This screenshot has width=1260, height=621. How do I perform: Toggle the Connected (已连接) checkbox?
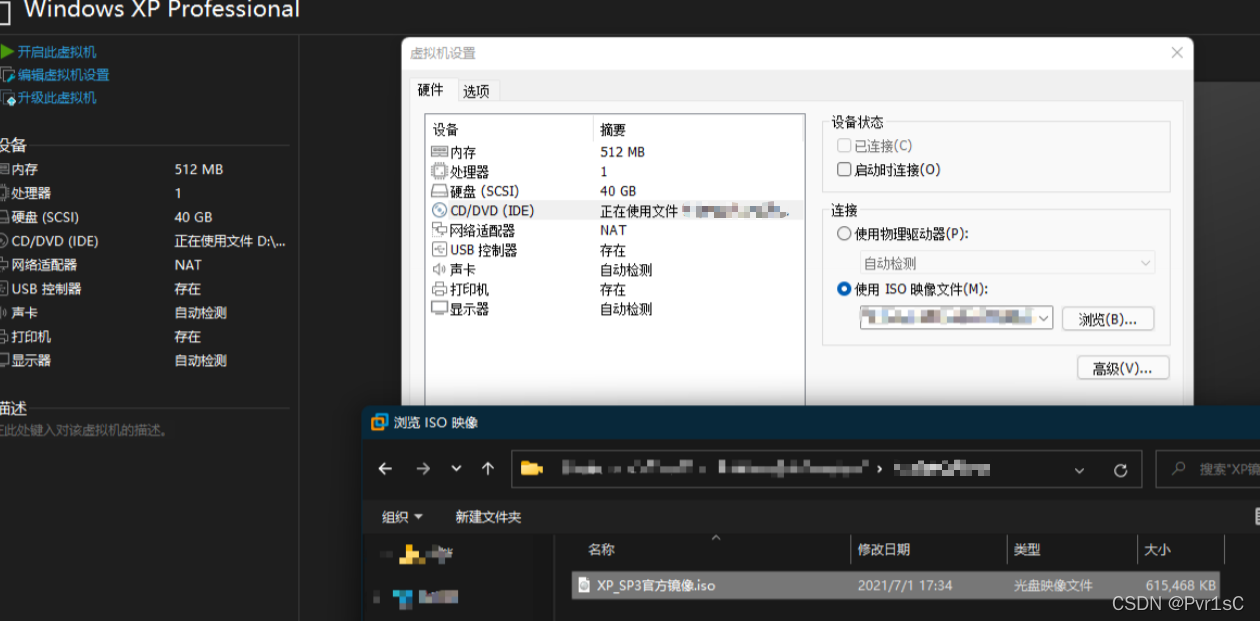[x=844, y=146]
